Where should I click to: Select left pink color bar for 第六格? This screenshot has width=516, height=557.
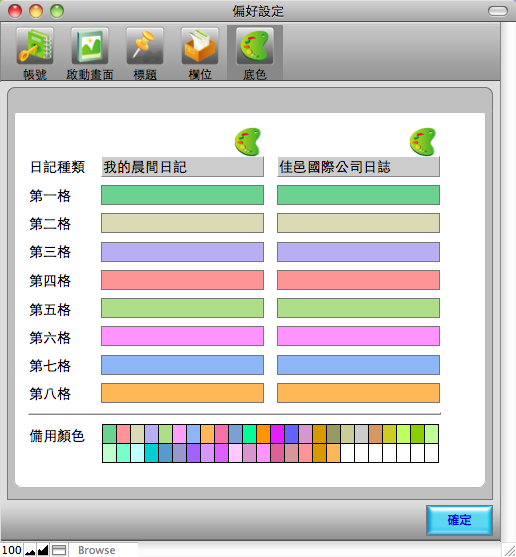[183, 336]
